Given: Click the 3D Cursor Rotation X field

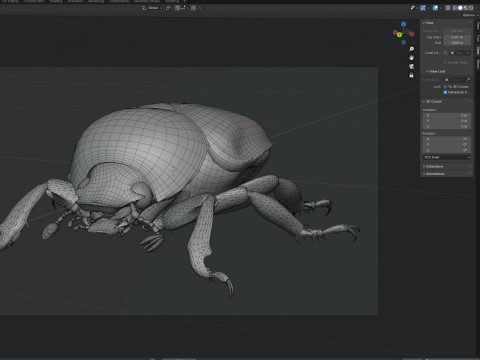Looking at the screenshot, I should 447,139.
